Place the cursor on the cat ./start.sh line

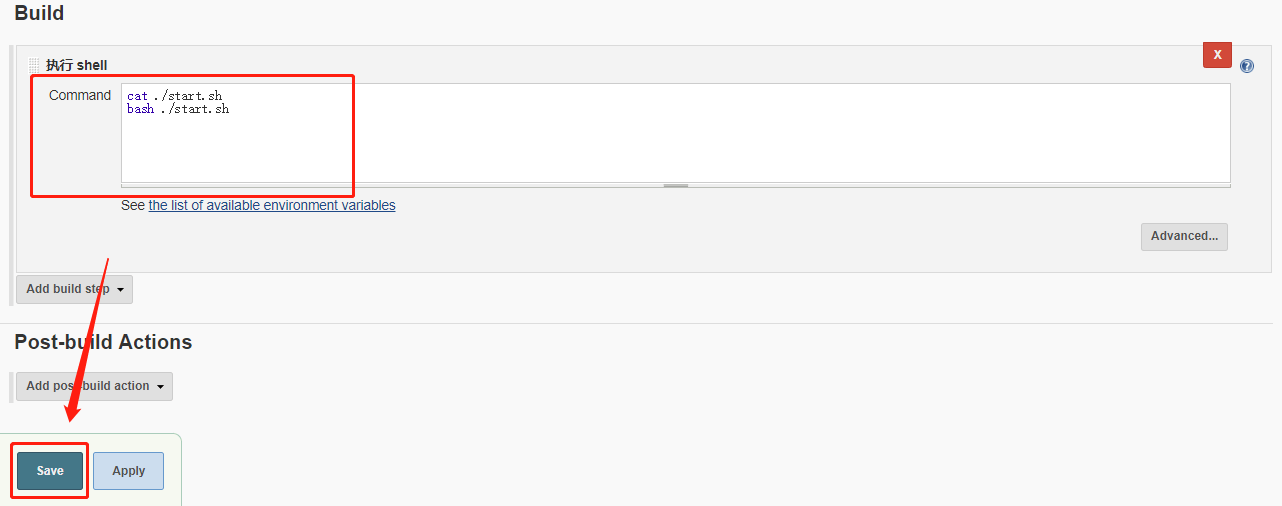[x=175, y=96]
